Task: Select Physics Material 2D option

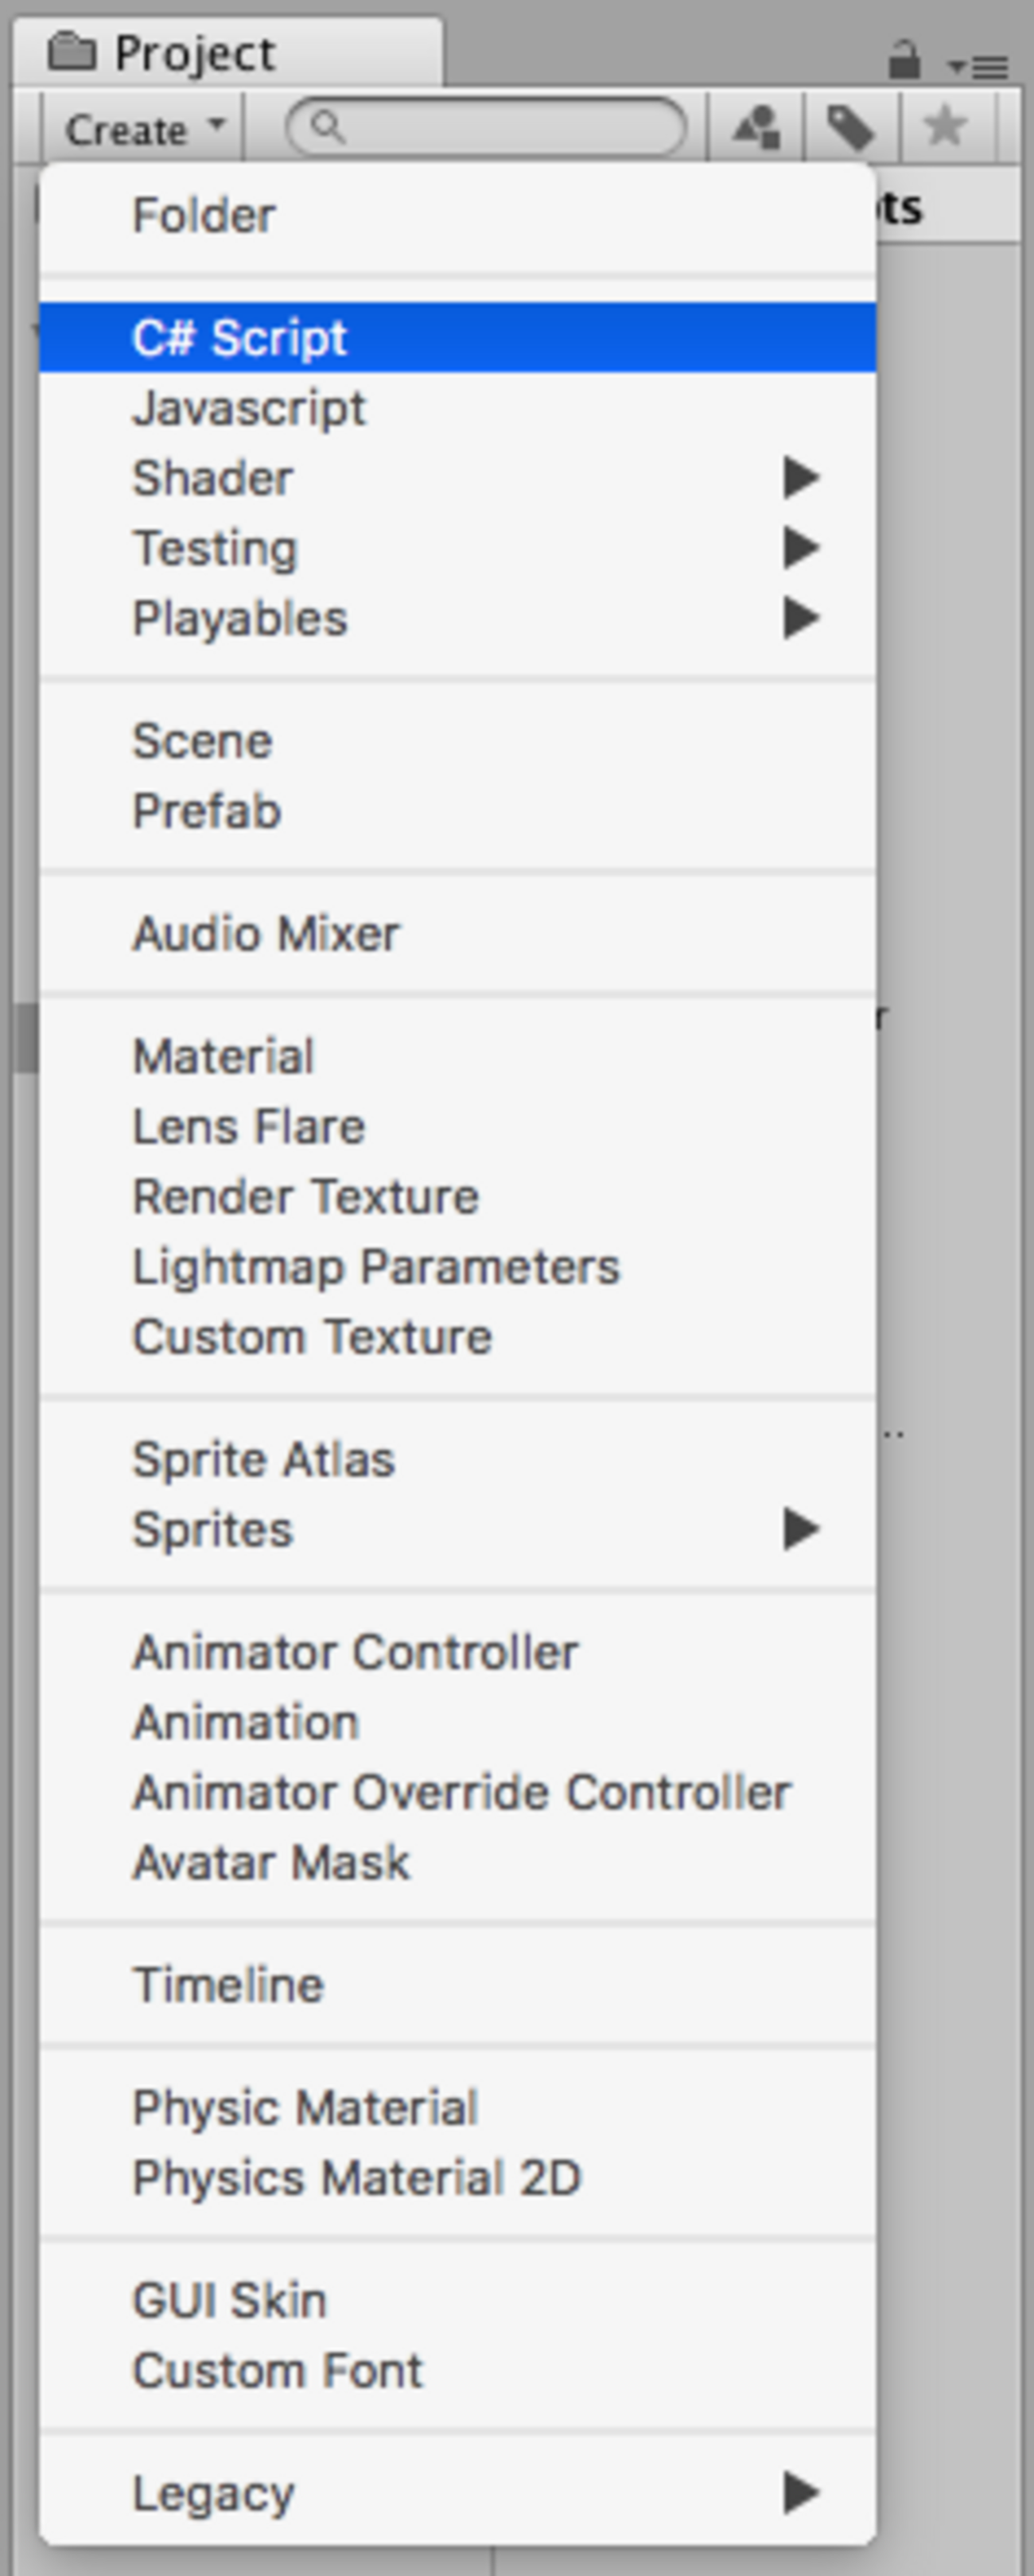Action: [x=357, y=2177]
